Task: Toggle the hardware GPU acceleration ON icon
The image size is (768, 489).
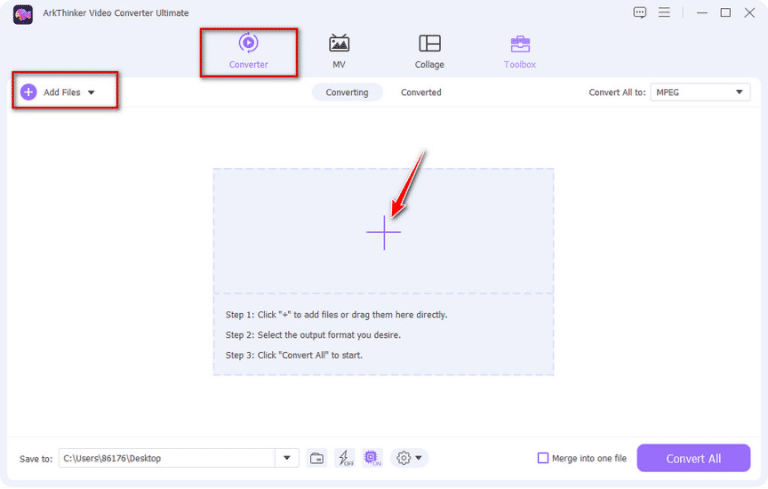Action: point(372,458)
